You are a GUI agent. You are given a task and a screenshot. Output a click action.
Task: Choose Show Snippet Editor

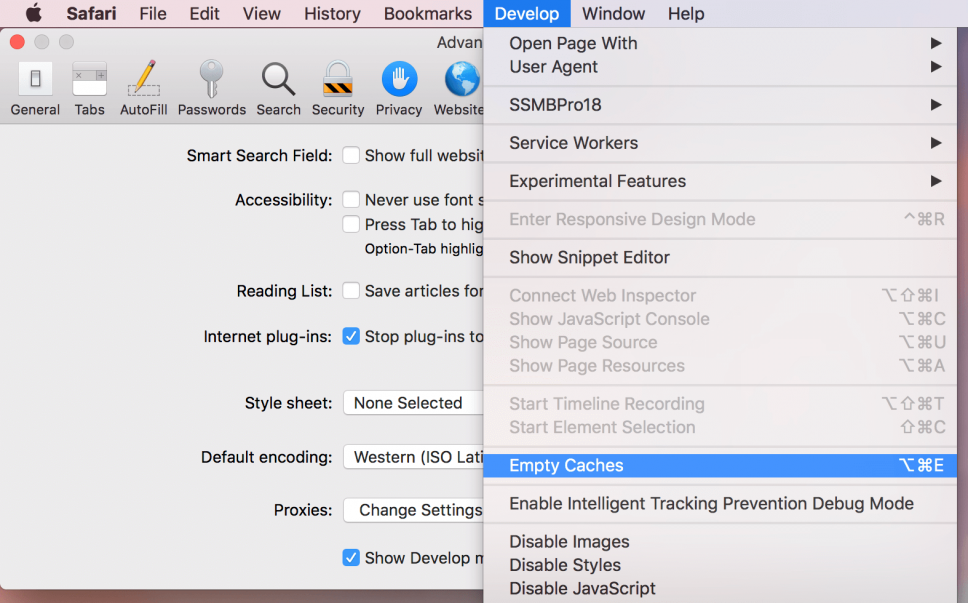tap(720, 257)
